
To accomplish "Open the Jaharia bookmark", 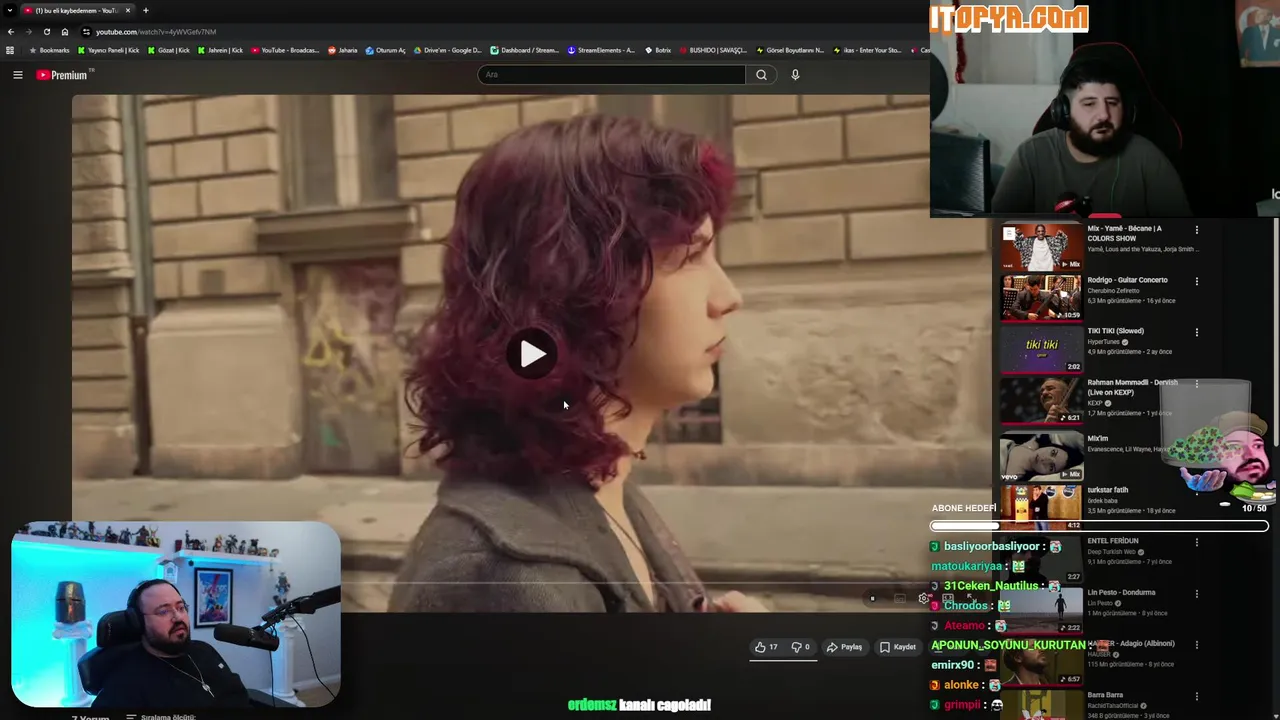I will tap(343, 50).
